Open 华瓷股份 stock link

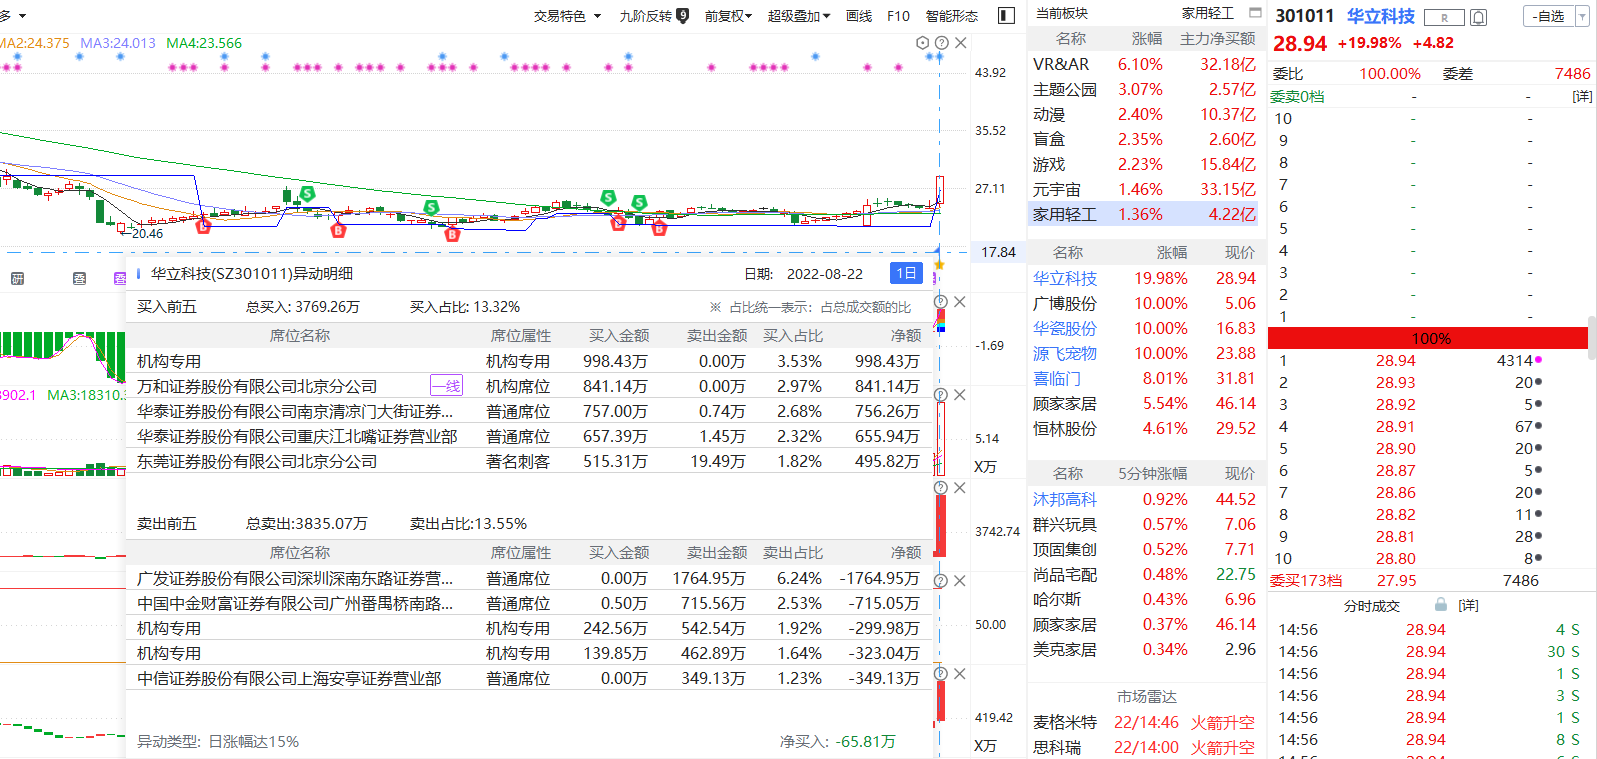click(x=1065, y=329)
